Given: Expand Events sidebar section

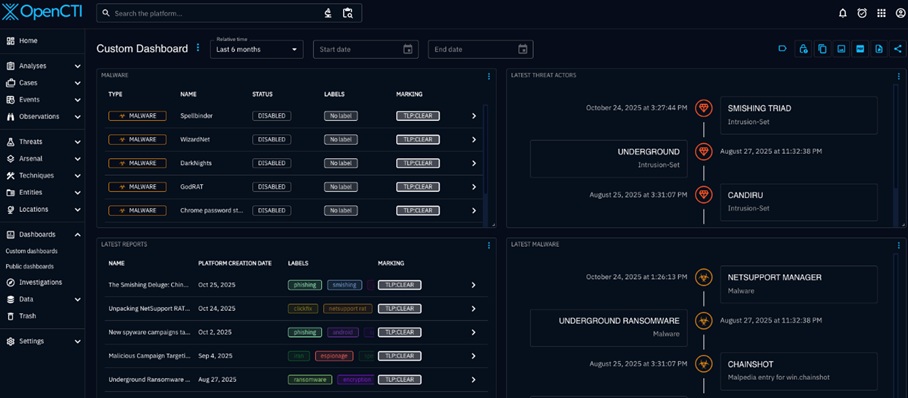Looking at the screenshot, I should tap(78, 100).
